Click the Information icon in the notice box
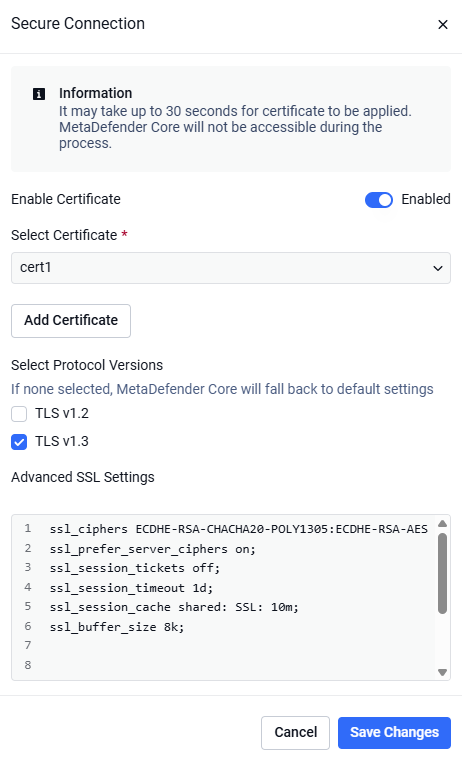 (x=39, y=94)
